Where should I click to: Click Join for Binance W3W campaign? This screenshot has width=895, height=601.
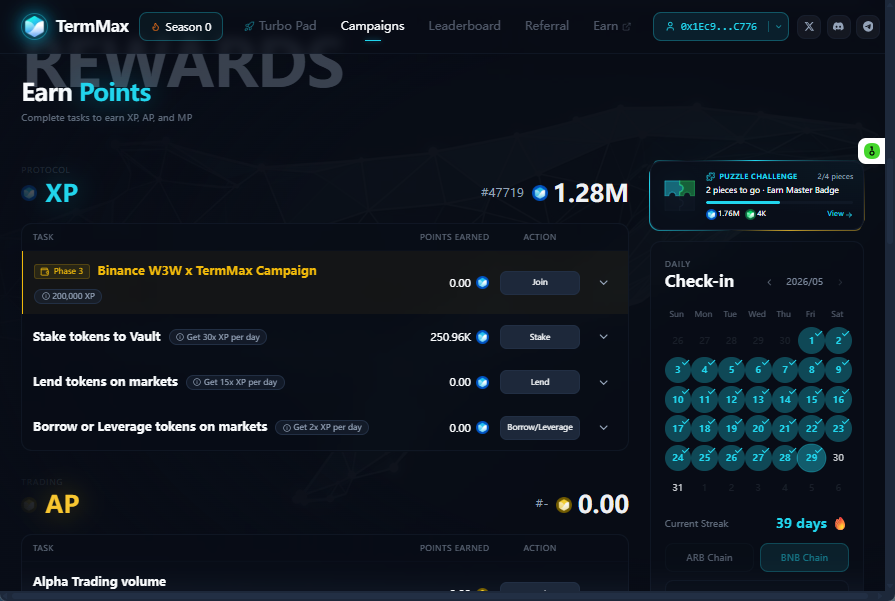coord(540,283)
